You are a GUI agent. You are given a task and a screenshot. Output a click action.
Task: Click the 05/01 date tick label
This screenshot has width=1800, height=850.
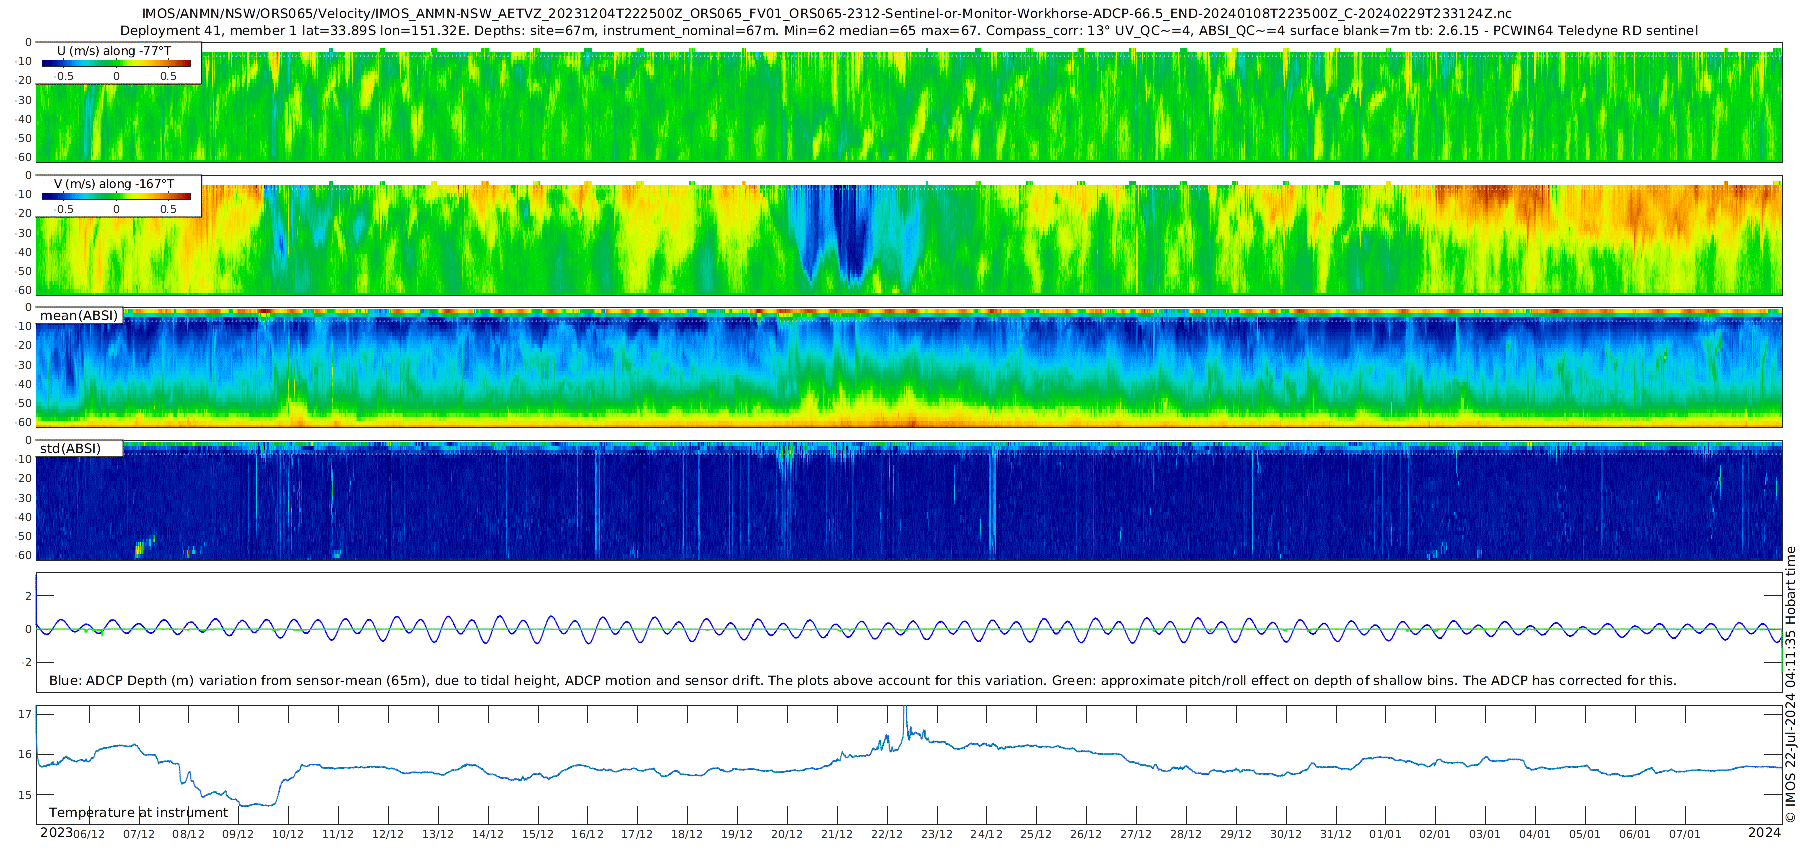(1585, 834)
